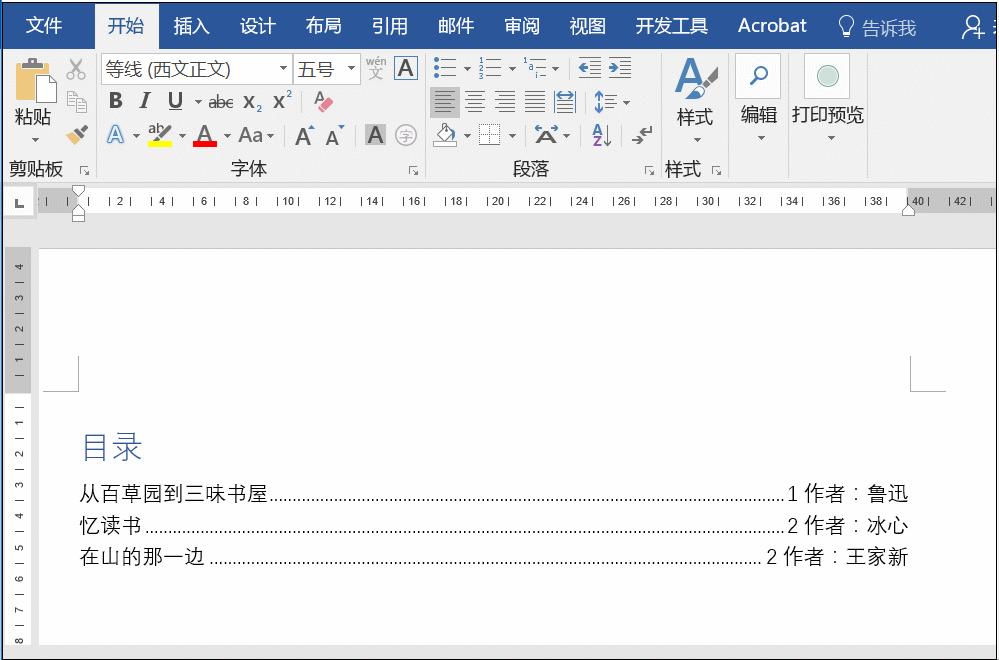Apply strikethrough formatting icon
Viewport: 999px width, 660px height.
tap(221, 101)
